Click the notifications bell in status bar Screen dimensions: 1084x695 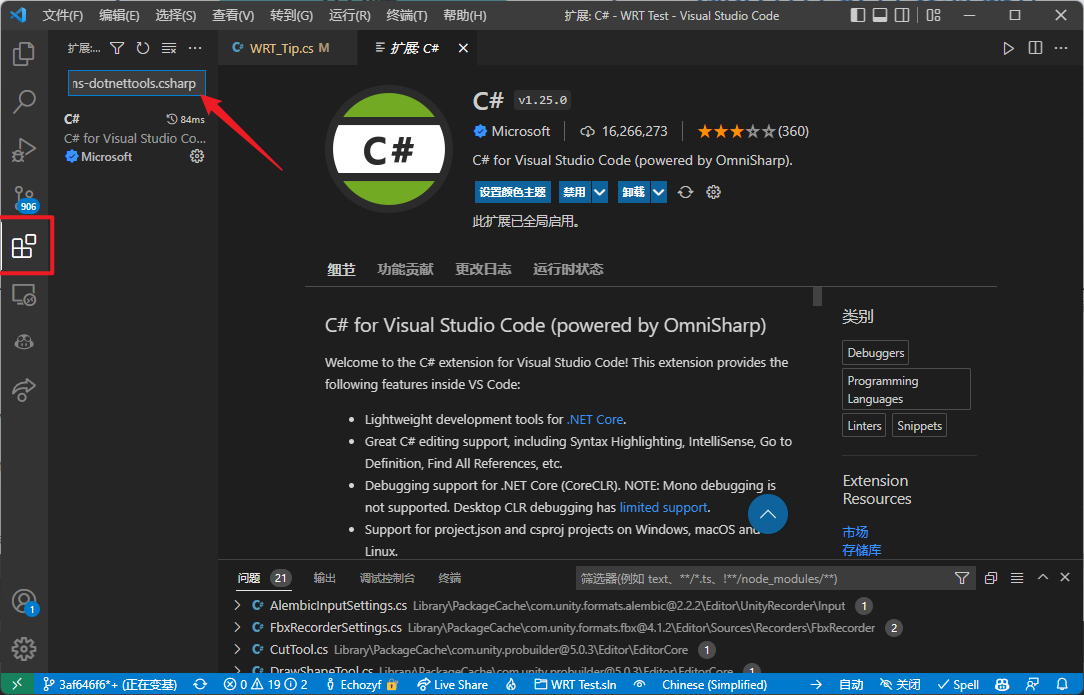(x=1063, y=685)
